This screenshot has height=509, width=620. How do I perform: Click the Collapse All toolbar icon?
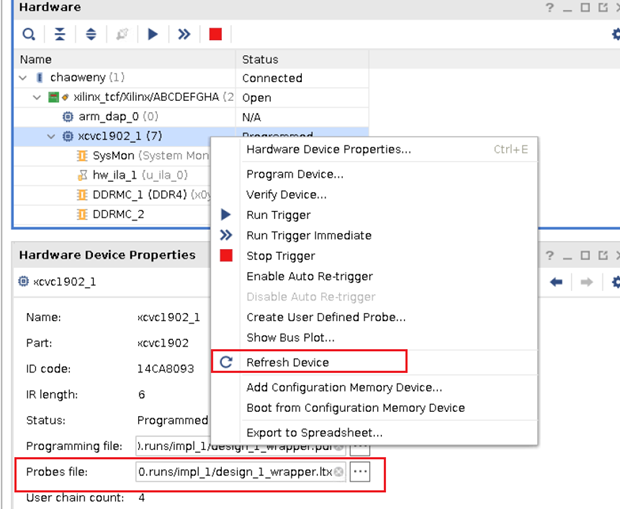point(60,34)
